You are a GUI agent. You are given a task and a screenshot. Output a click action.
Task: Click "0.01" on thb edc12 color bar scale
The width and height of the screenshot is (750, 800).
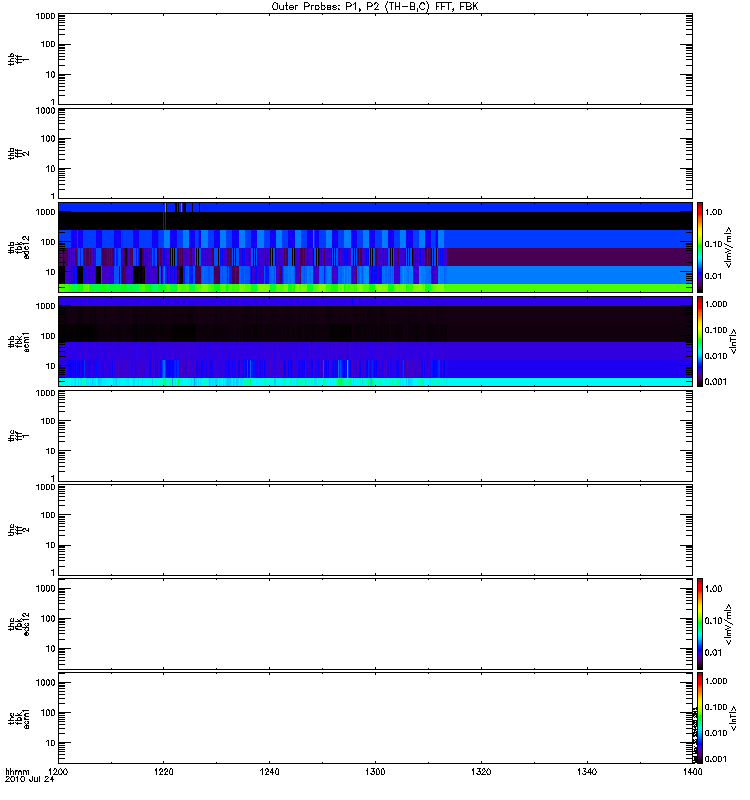[713, 276]
